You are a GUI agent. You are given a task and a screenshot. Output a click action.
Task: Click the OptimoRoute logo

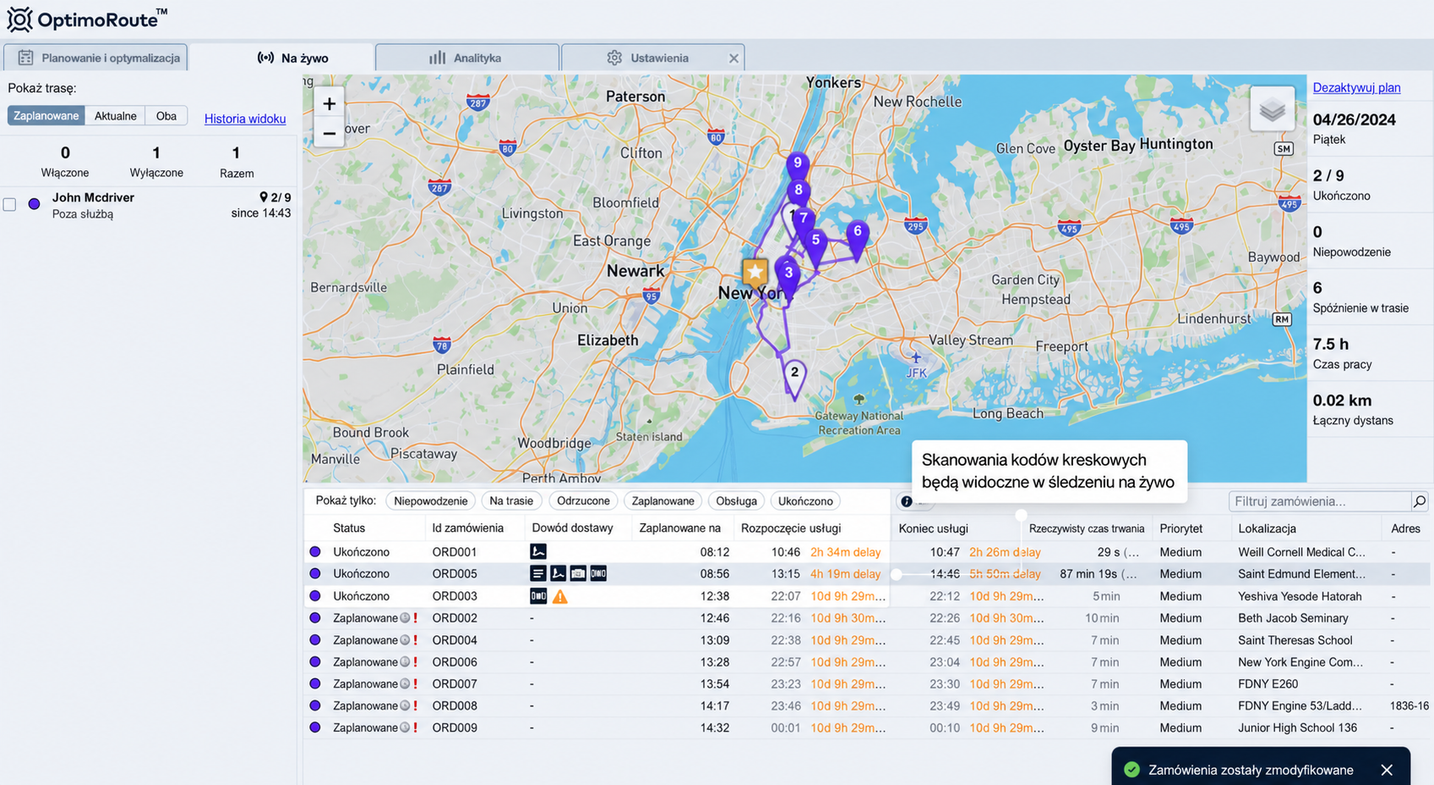point(87,18)
